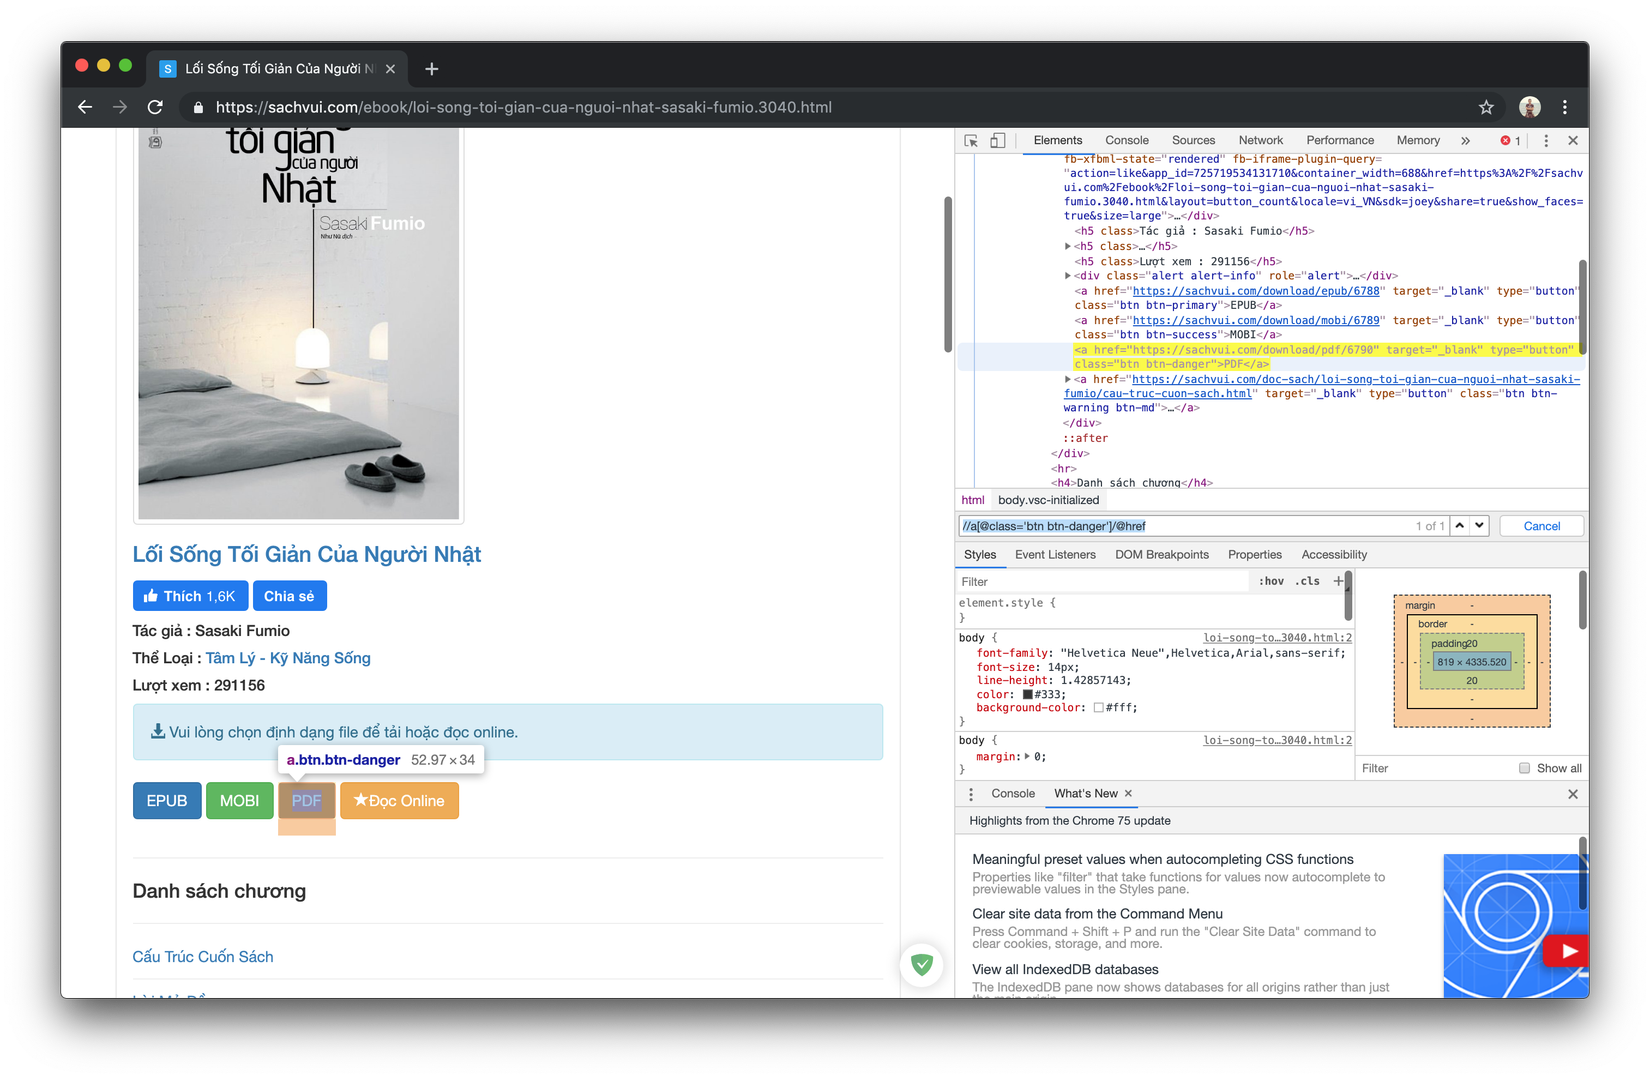Open the Properties pane

point(1255,555)
